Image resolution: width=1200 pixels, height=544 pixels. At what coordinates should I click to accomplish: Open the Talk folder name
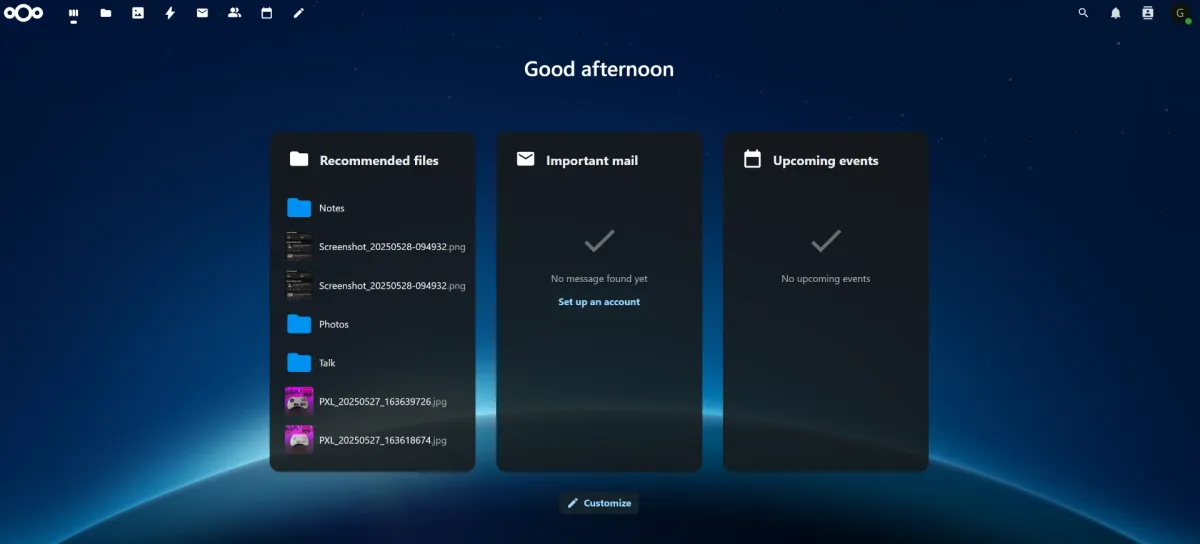327,363
